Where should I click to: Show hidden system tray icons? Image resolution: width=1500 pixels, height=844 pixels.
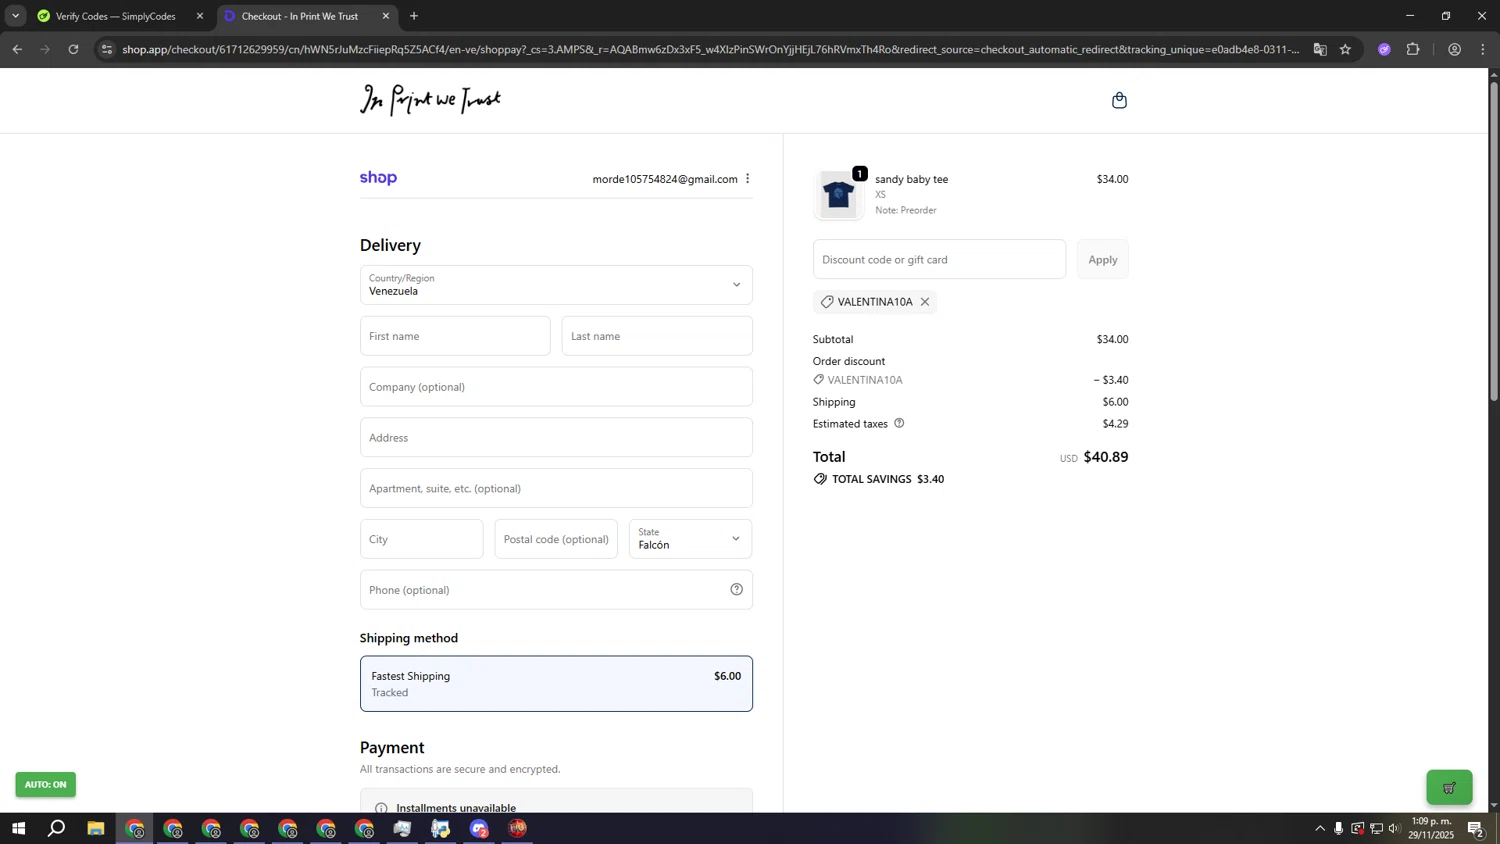click(1320, 828)
